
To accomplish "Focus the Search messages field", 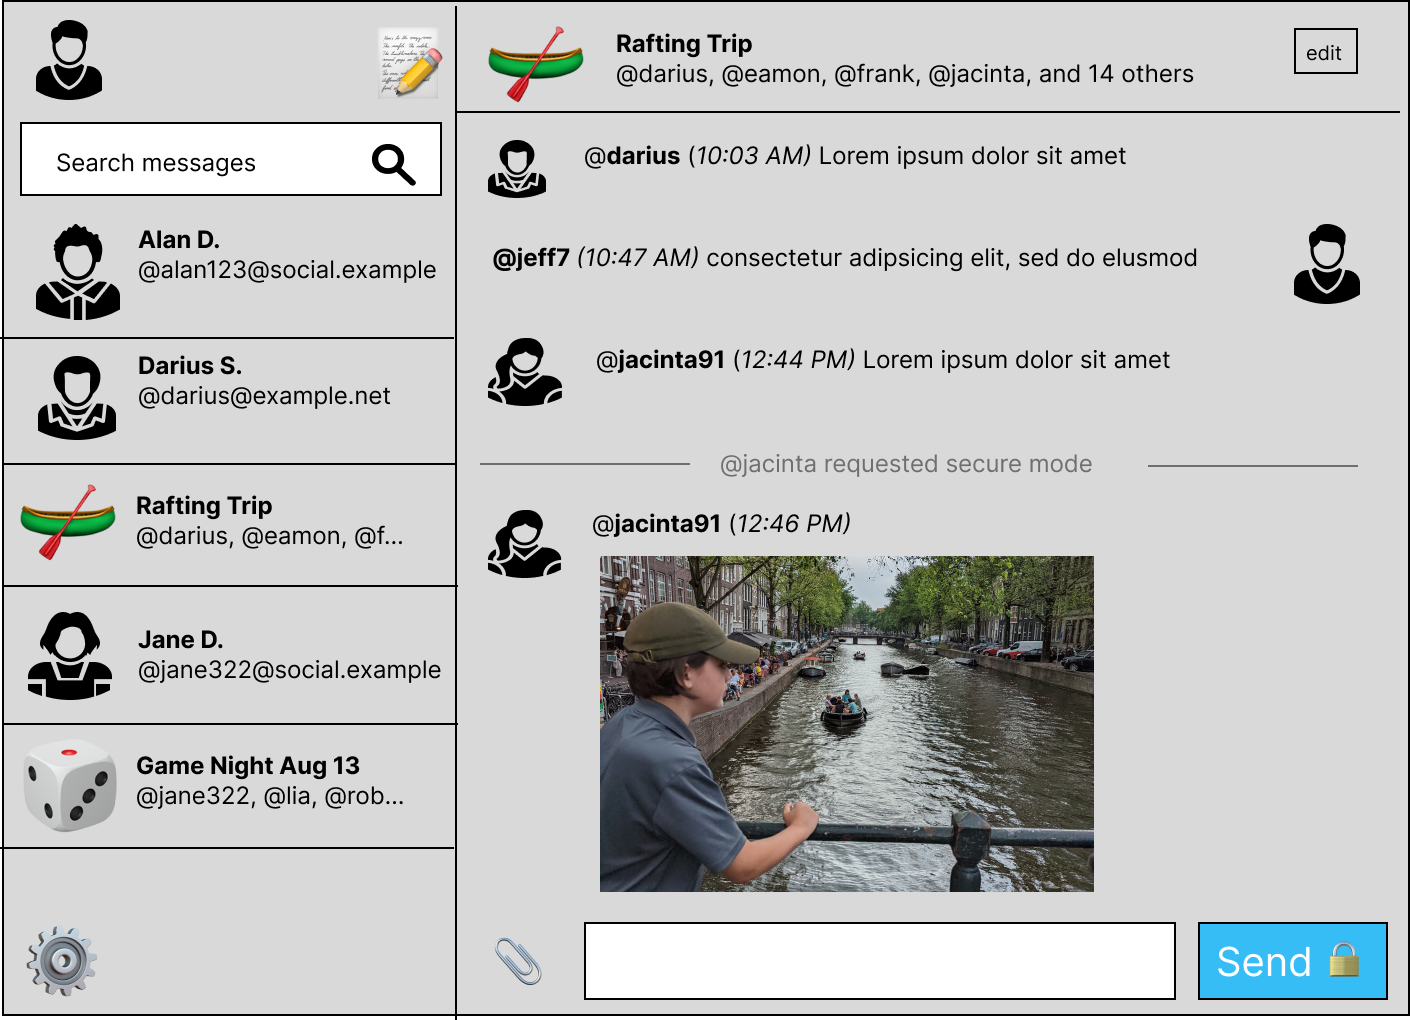I will pos(200,161).
